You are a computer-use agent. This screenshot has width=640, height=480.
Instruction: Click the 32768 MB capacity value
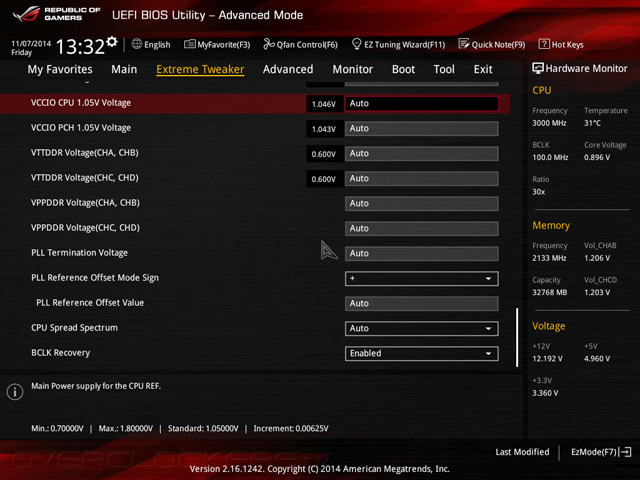point(549,293)
